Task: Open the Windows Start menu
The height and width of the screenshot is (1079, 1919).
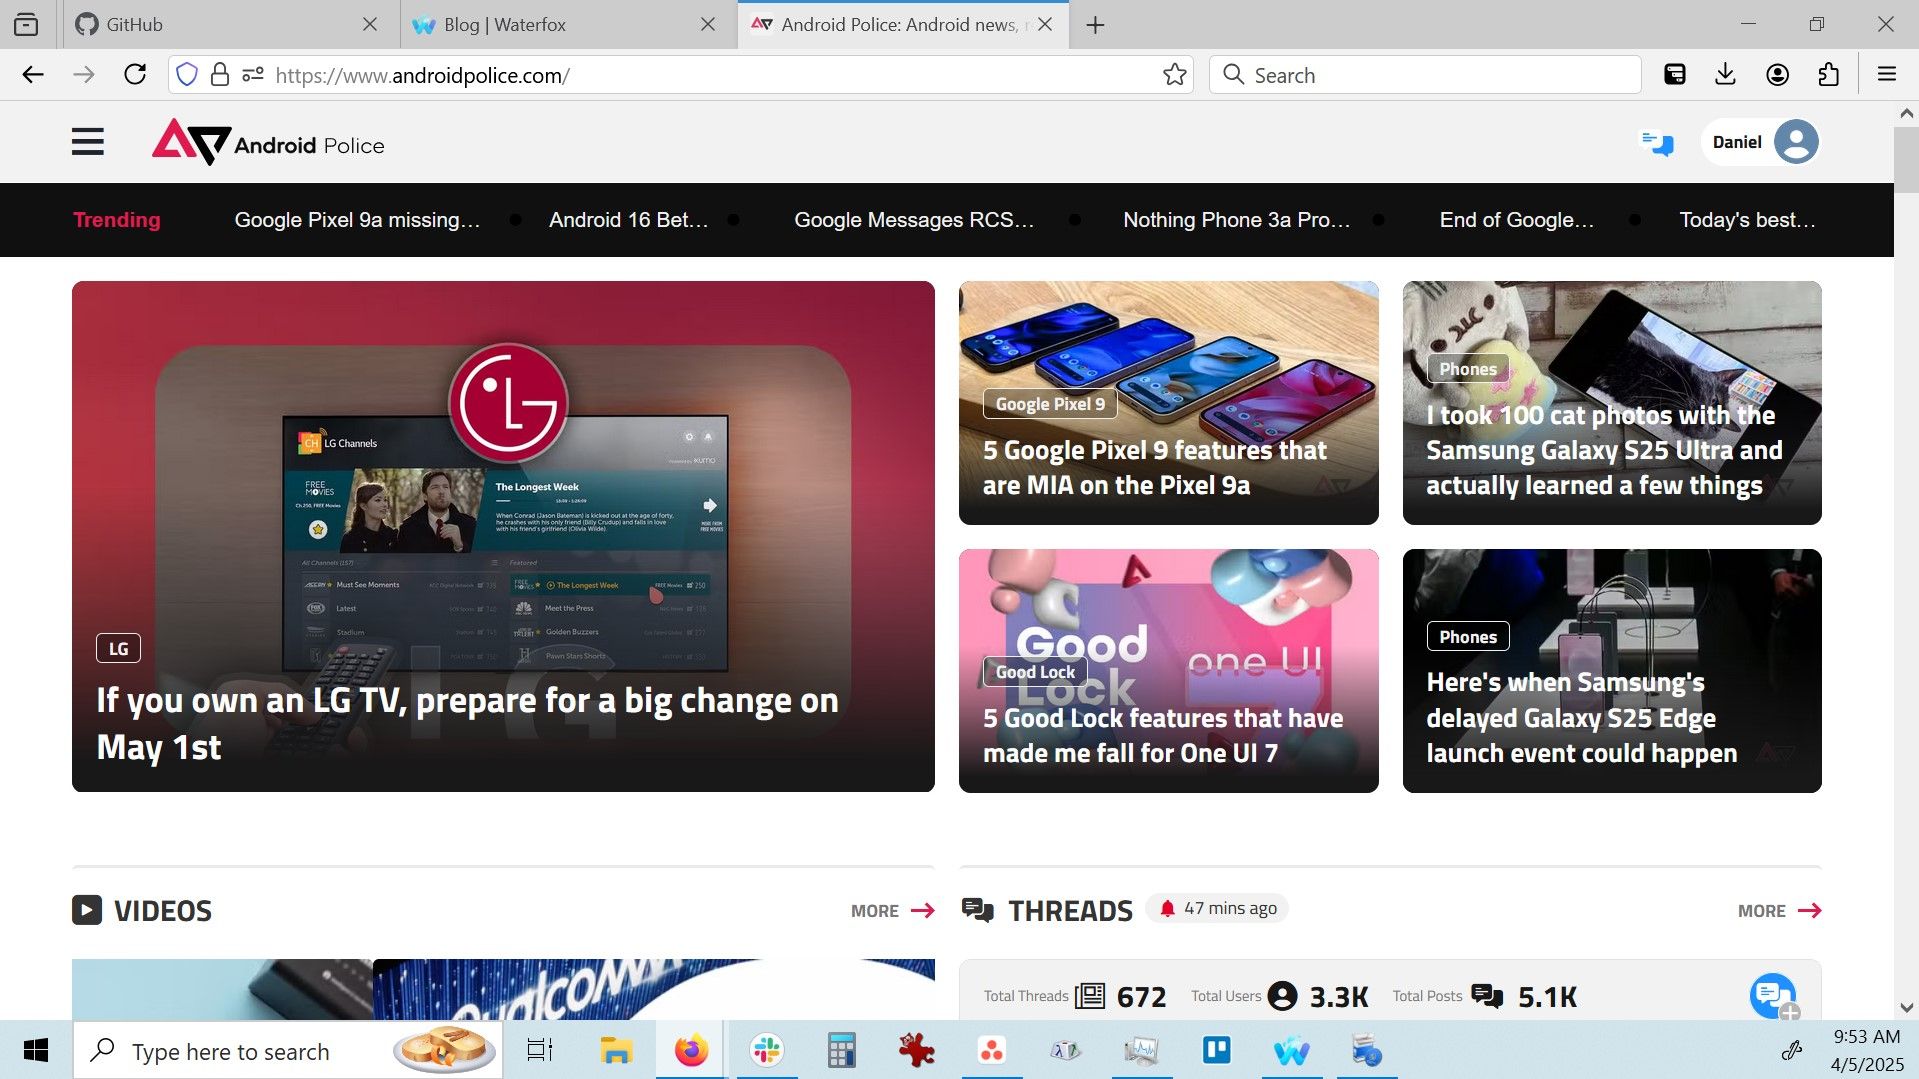Action: (36, 1050)
